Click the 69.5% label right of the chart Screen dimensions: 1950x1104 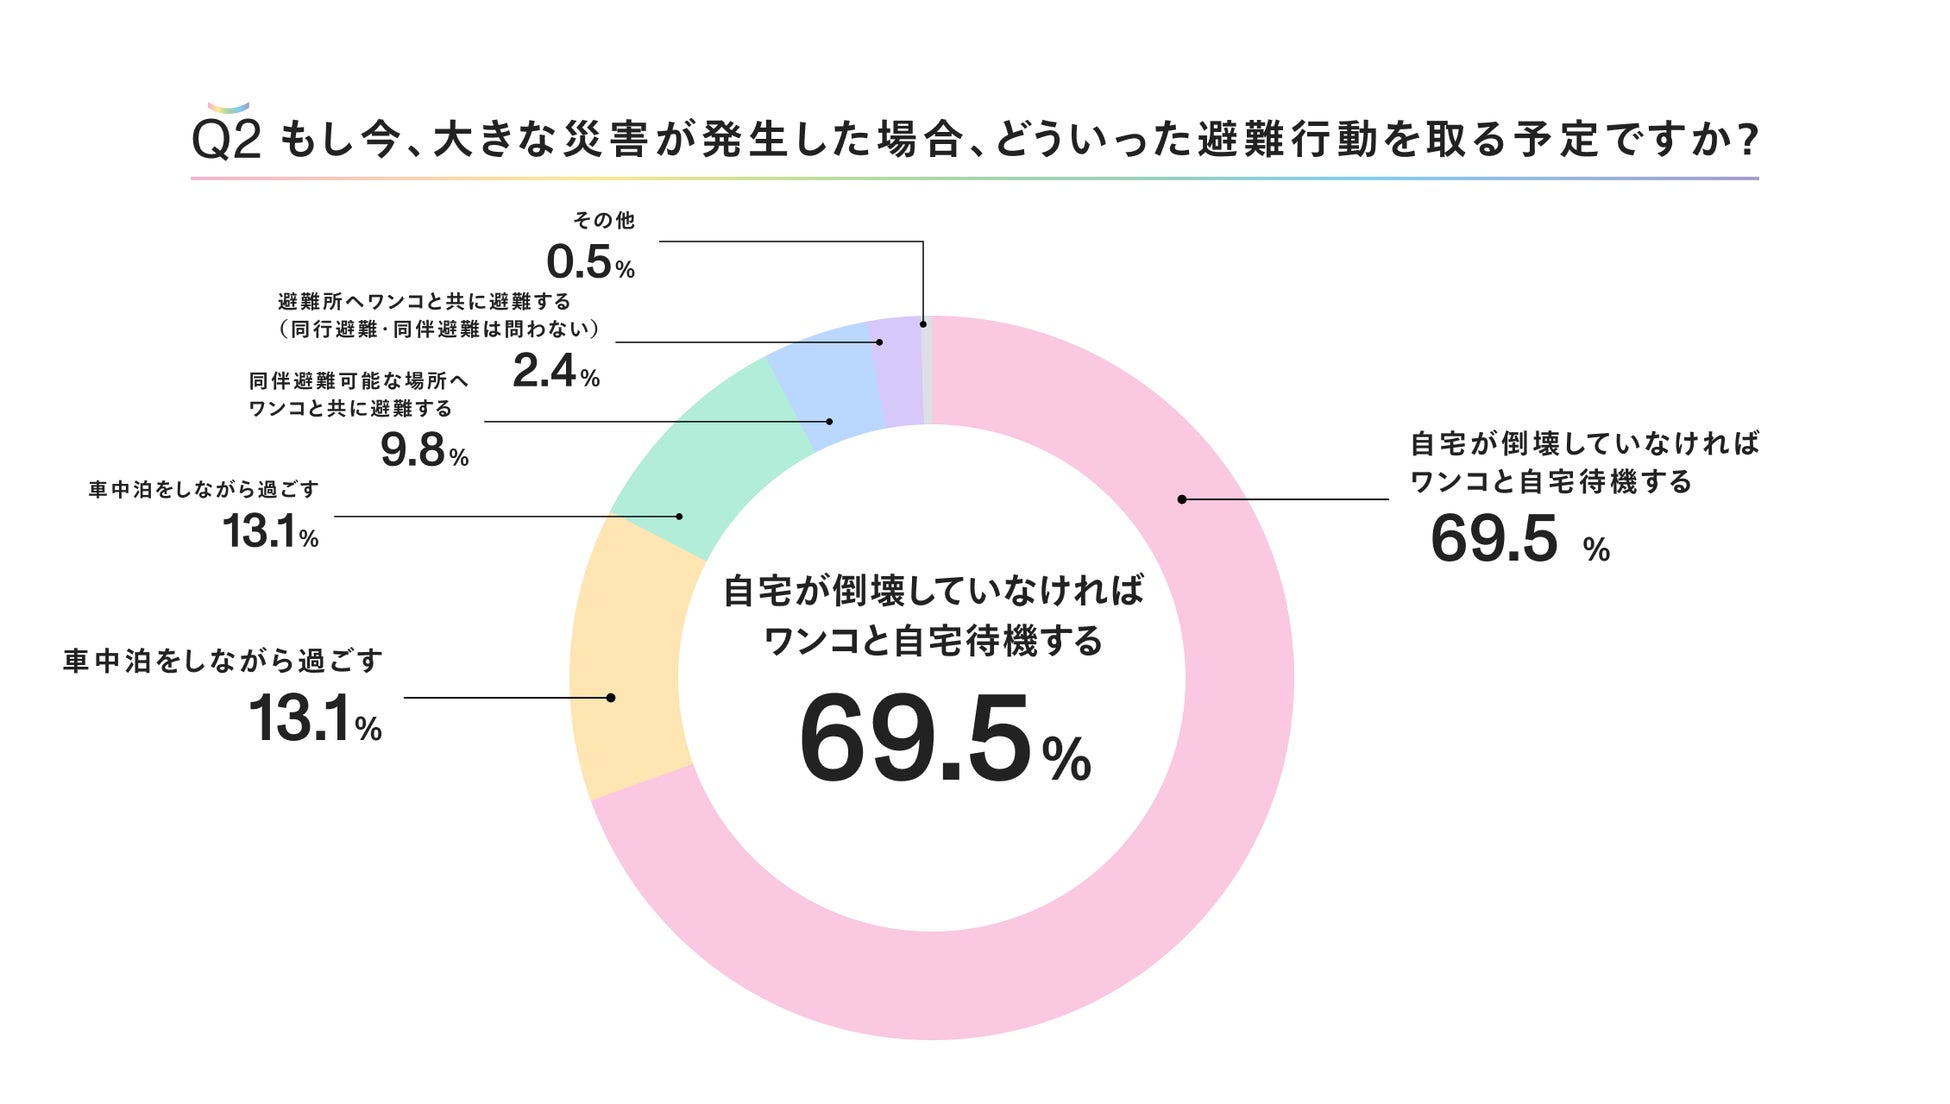1519,540
